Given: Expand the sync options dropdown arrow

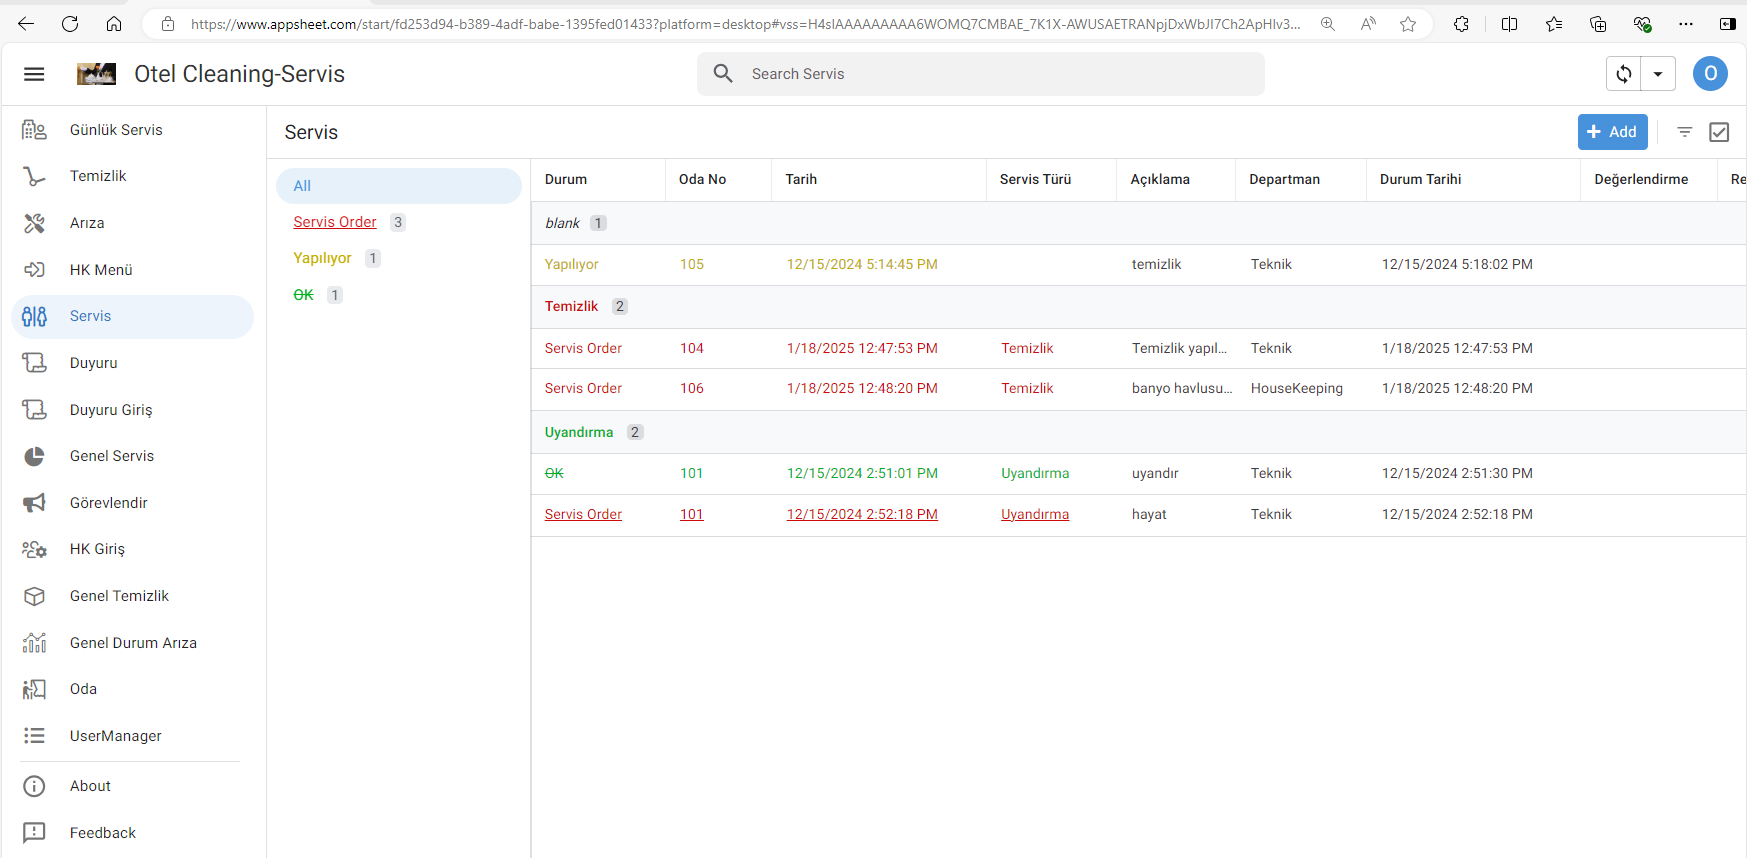Looking at the screenshot, I should click(x=1658, y=74).
